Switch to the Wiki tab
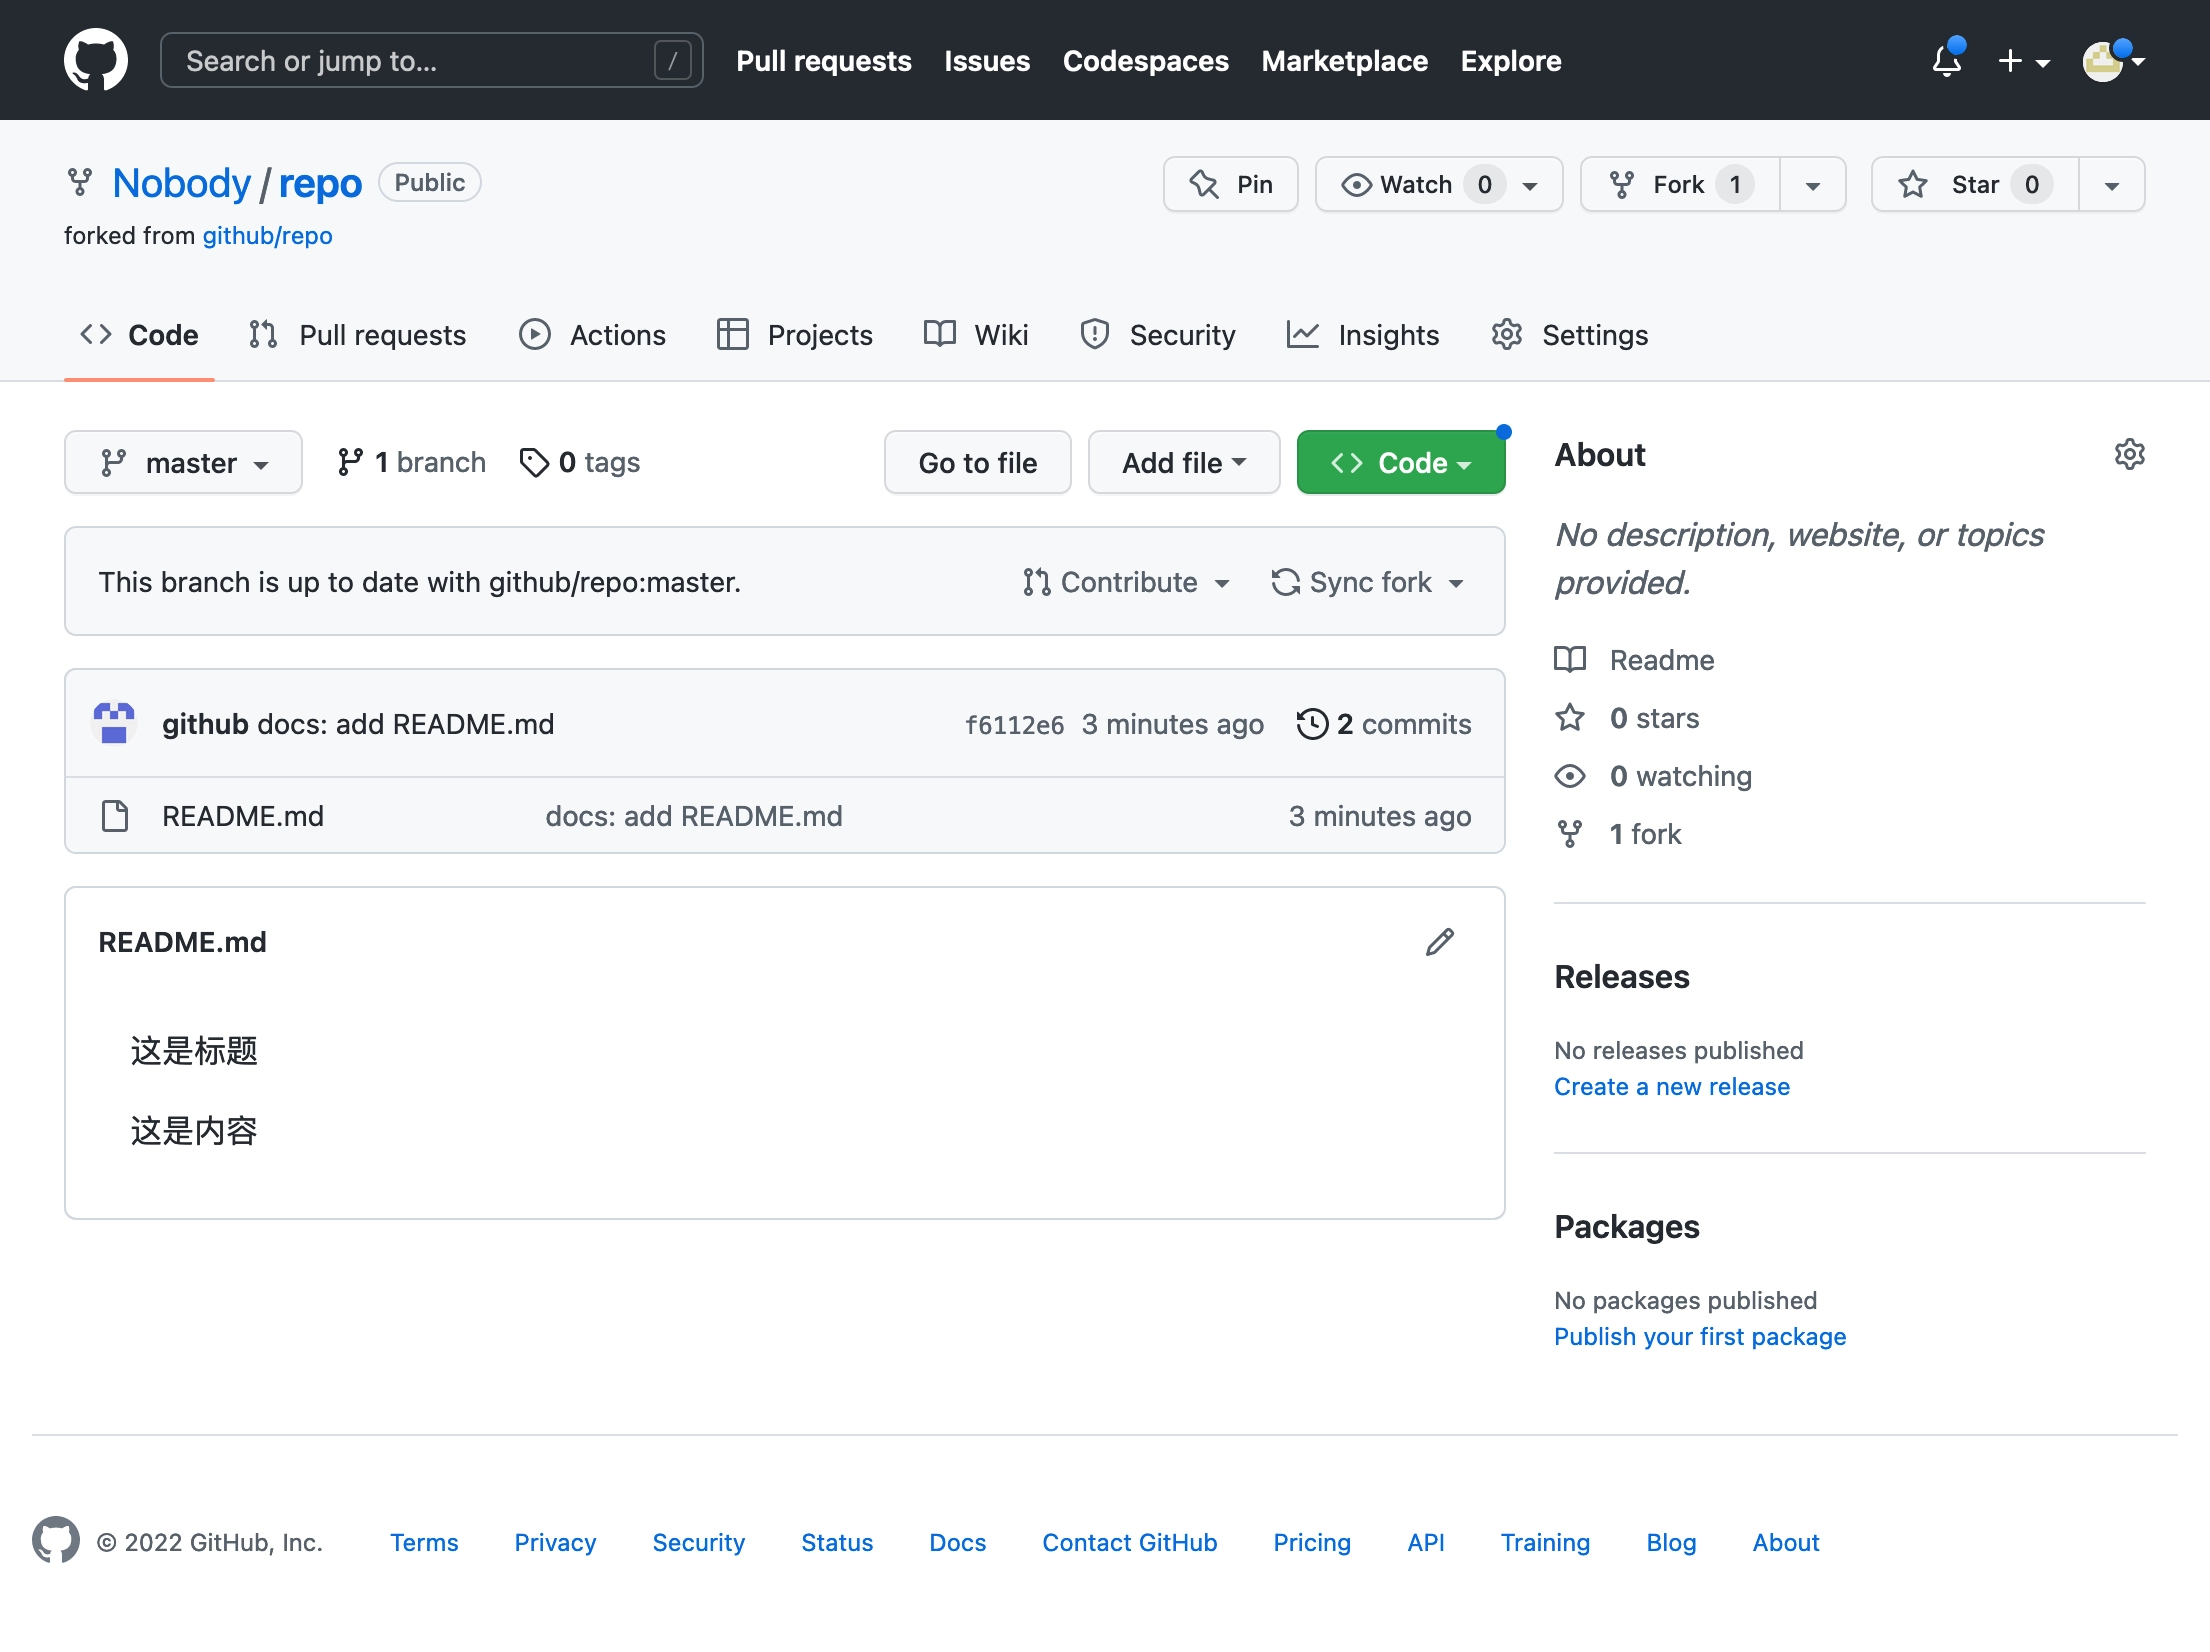Viewport: 2210px width, 1652px height. pos(975,335)
